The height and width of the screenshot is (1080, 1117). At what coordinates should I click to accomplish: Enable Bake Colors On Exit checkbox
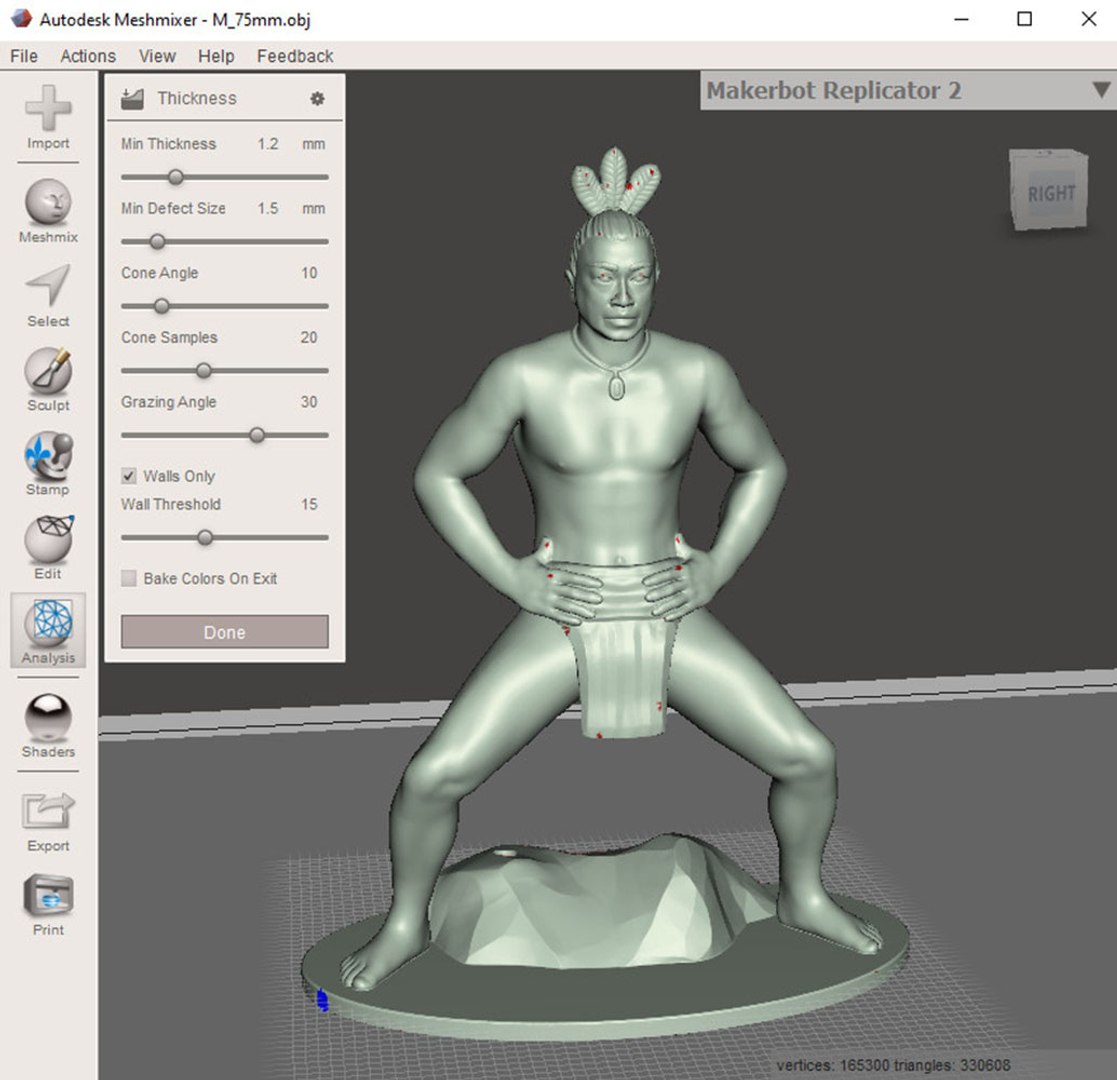point(129,578)
